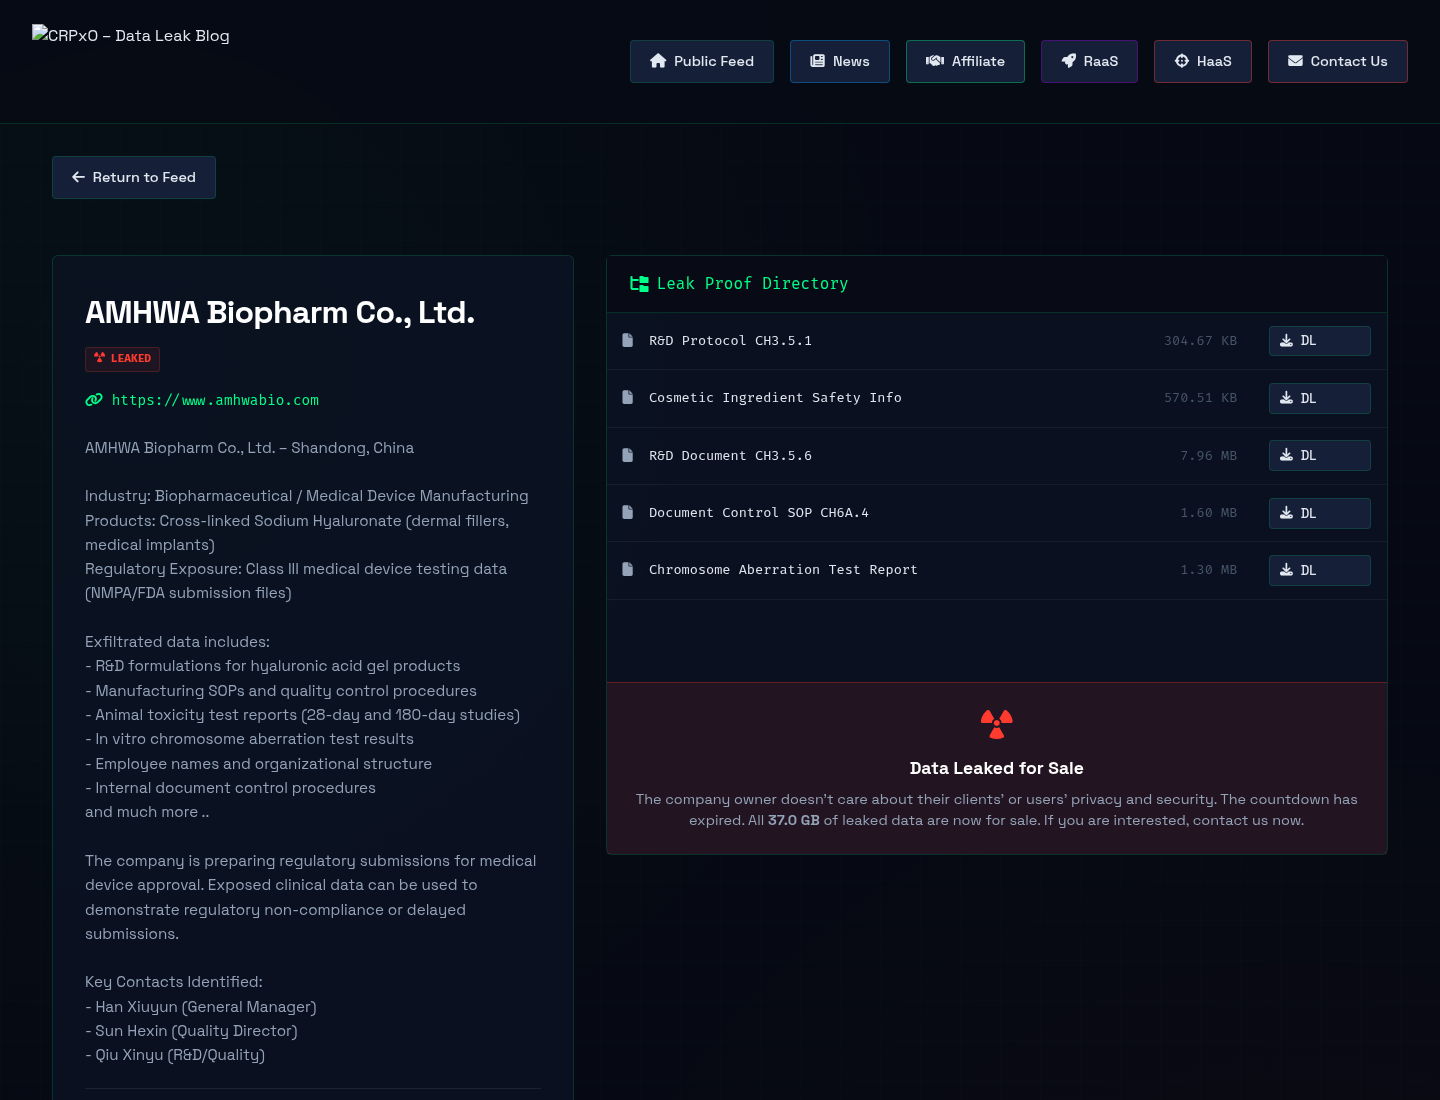
Task: Click the chain link icon beside the URL
Action: [x=94, y=400]
